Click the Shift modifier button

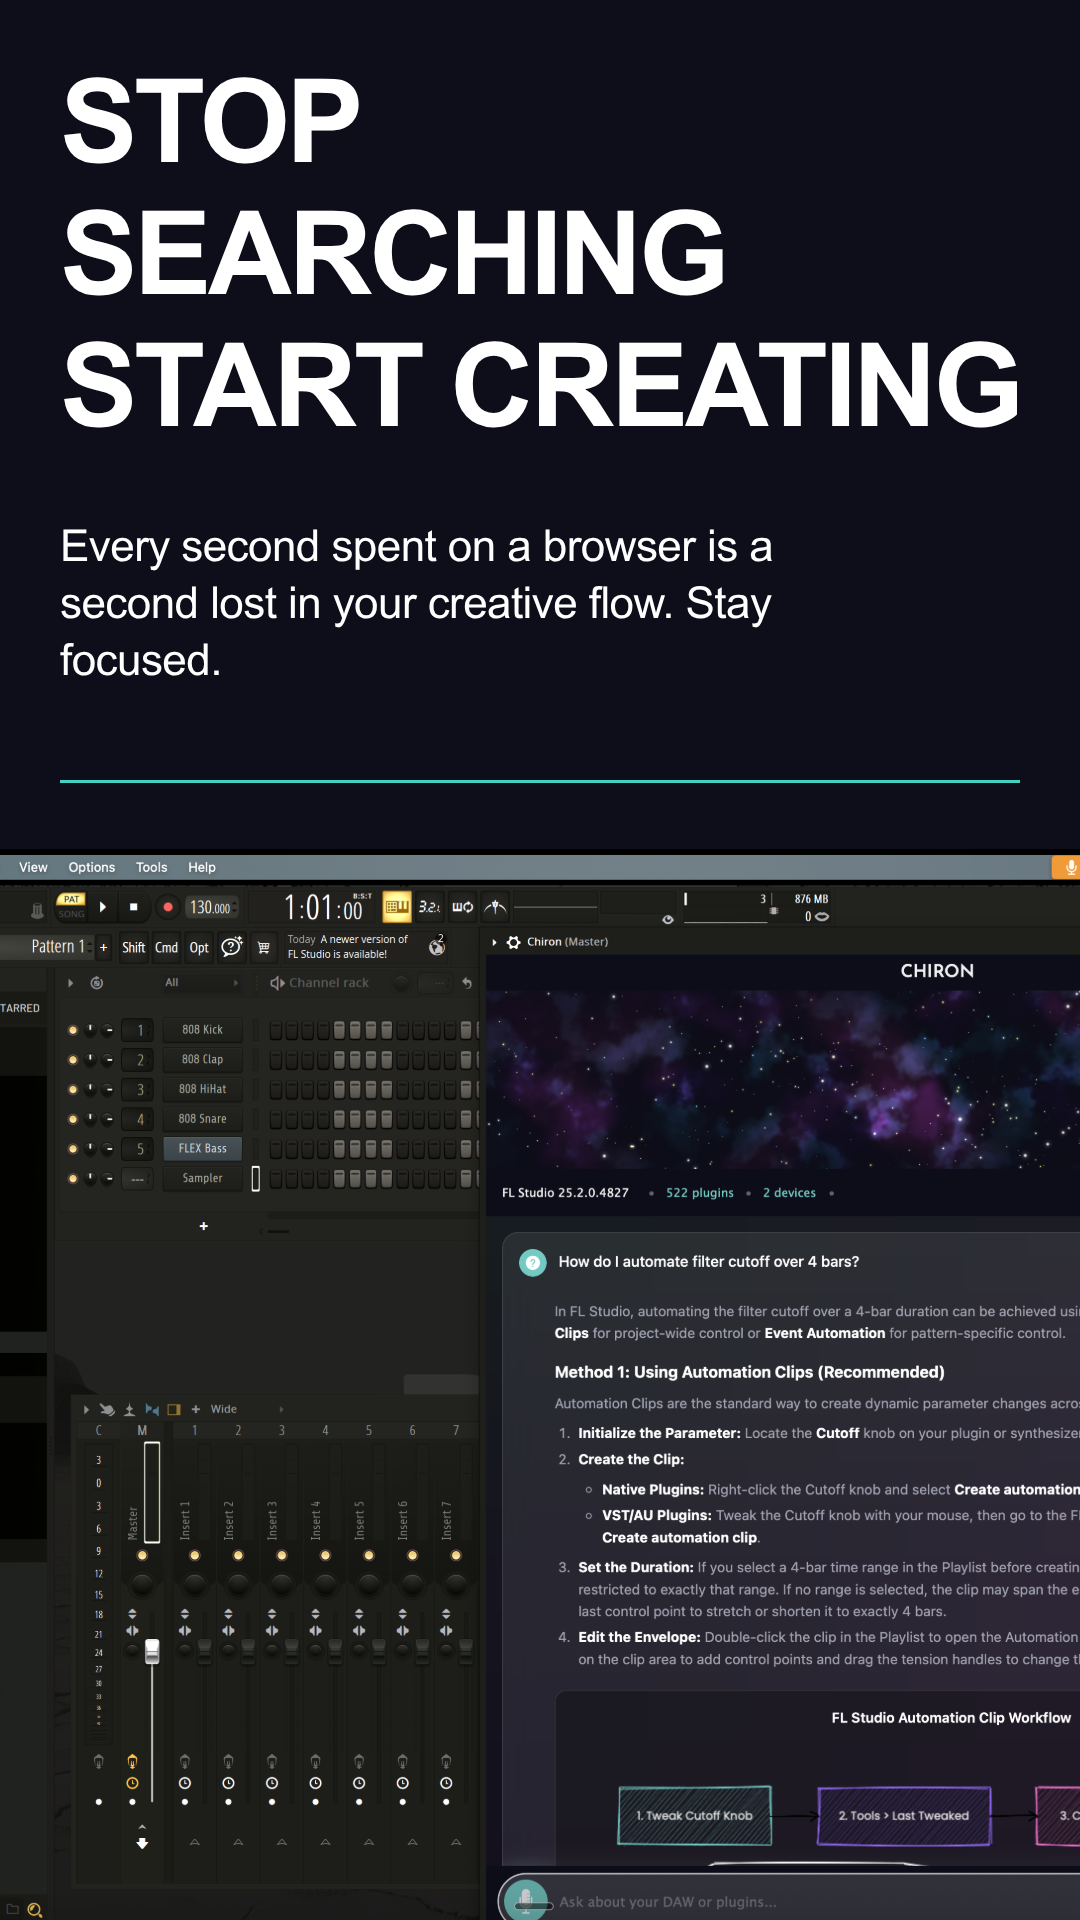tap(133, 947)
